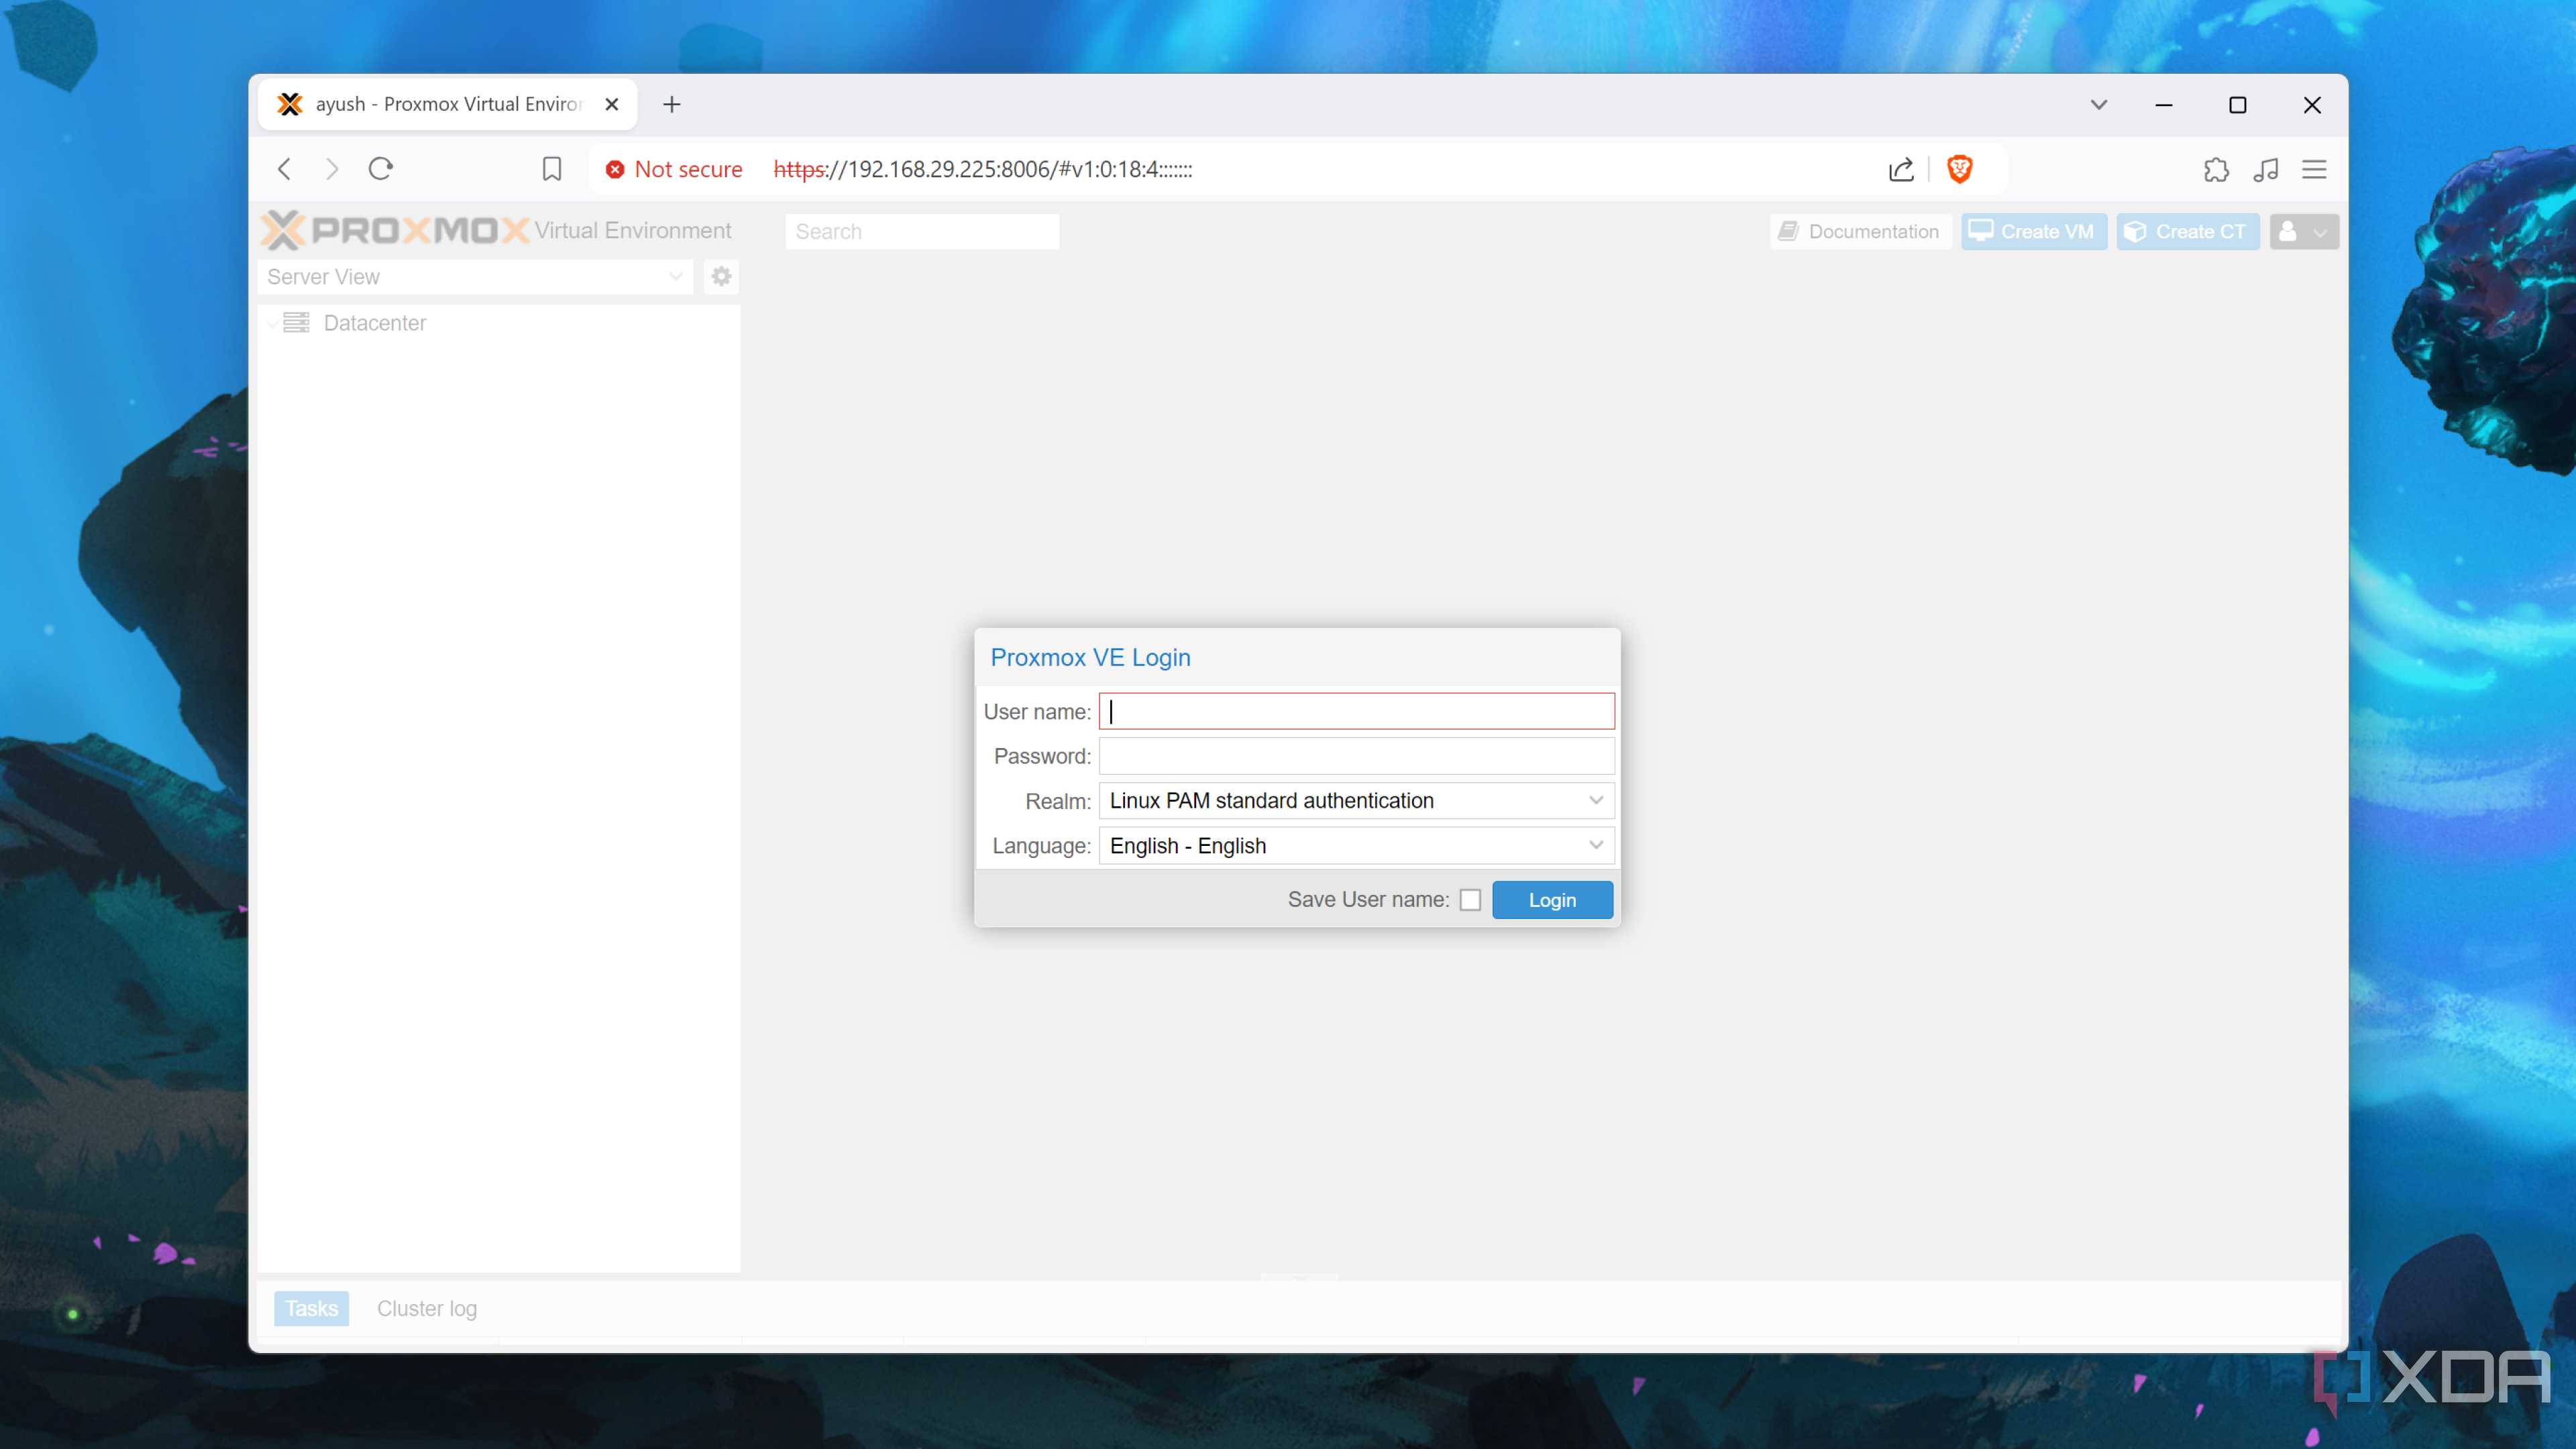
Task: Open the Server View gear settings icon
Action: click(x=721, y=276)
